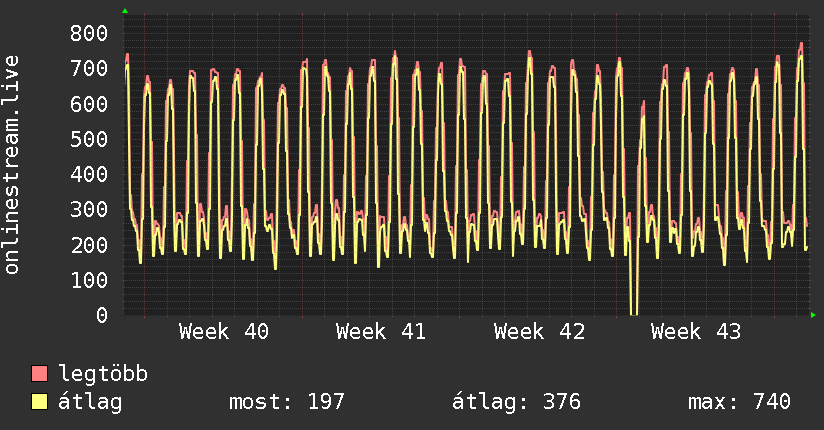The height and width of the screenshot is (430, 824).
Task: Click the 600 y-axis tick label
Action: (89, 104)
